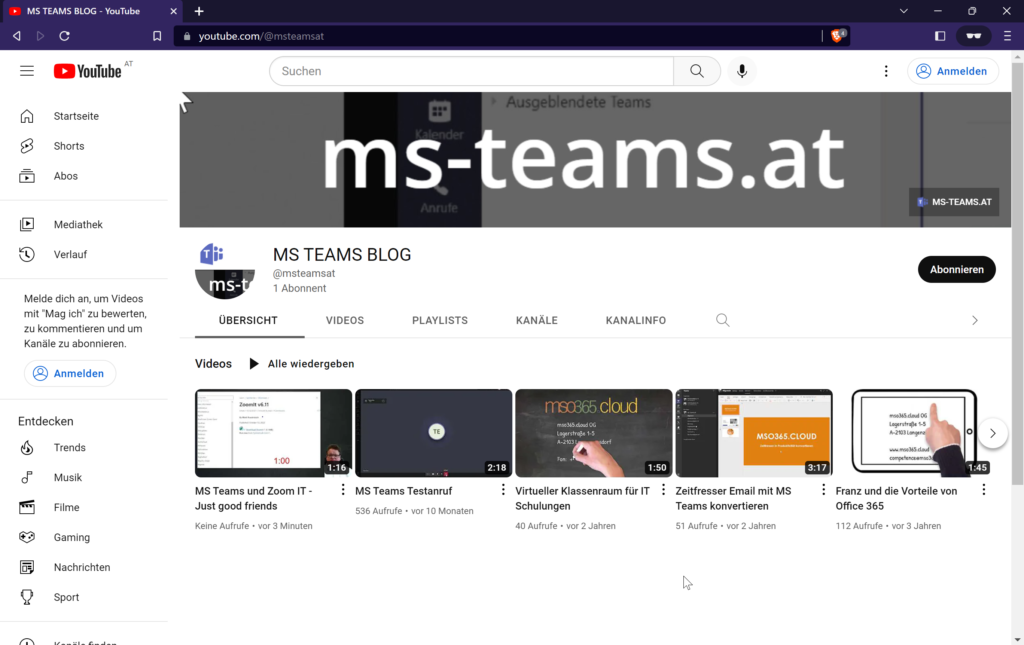Open the Virtueller Klassenraum video thumbnail
This screenshot has width=1024, height=645.
(x=593, y=433)
